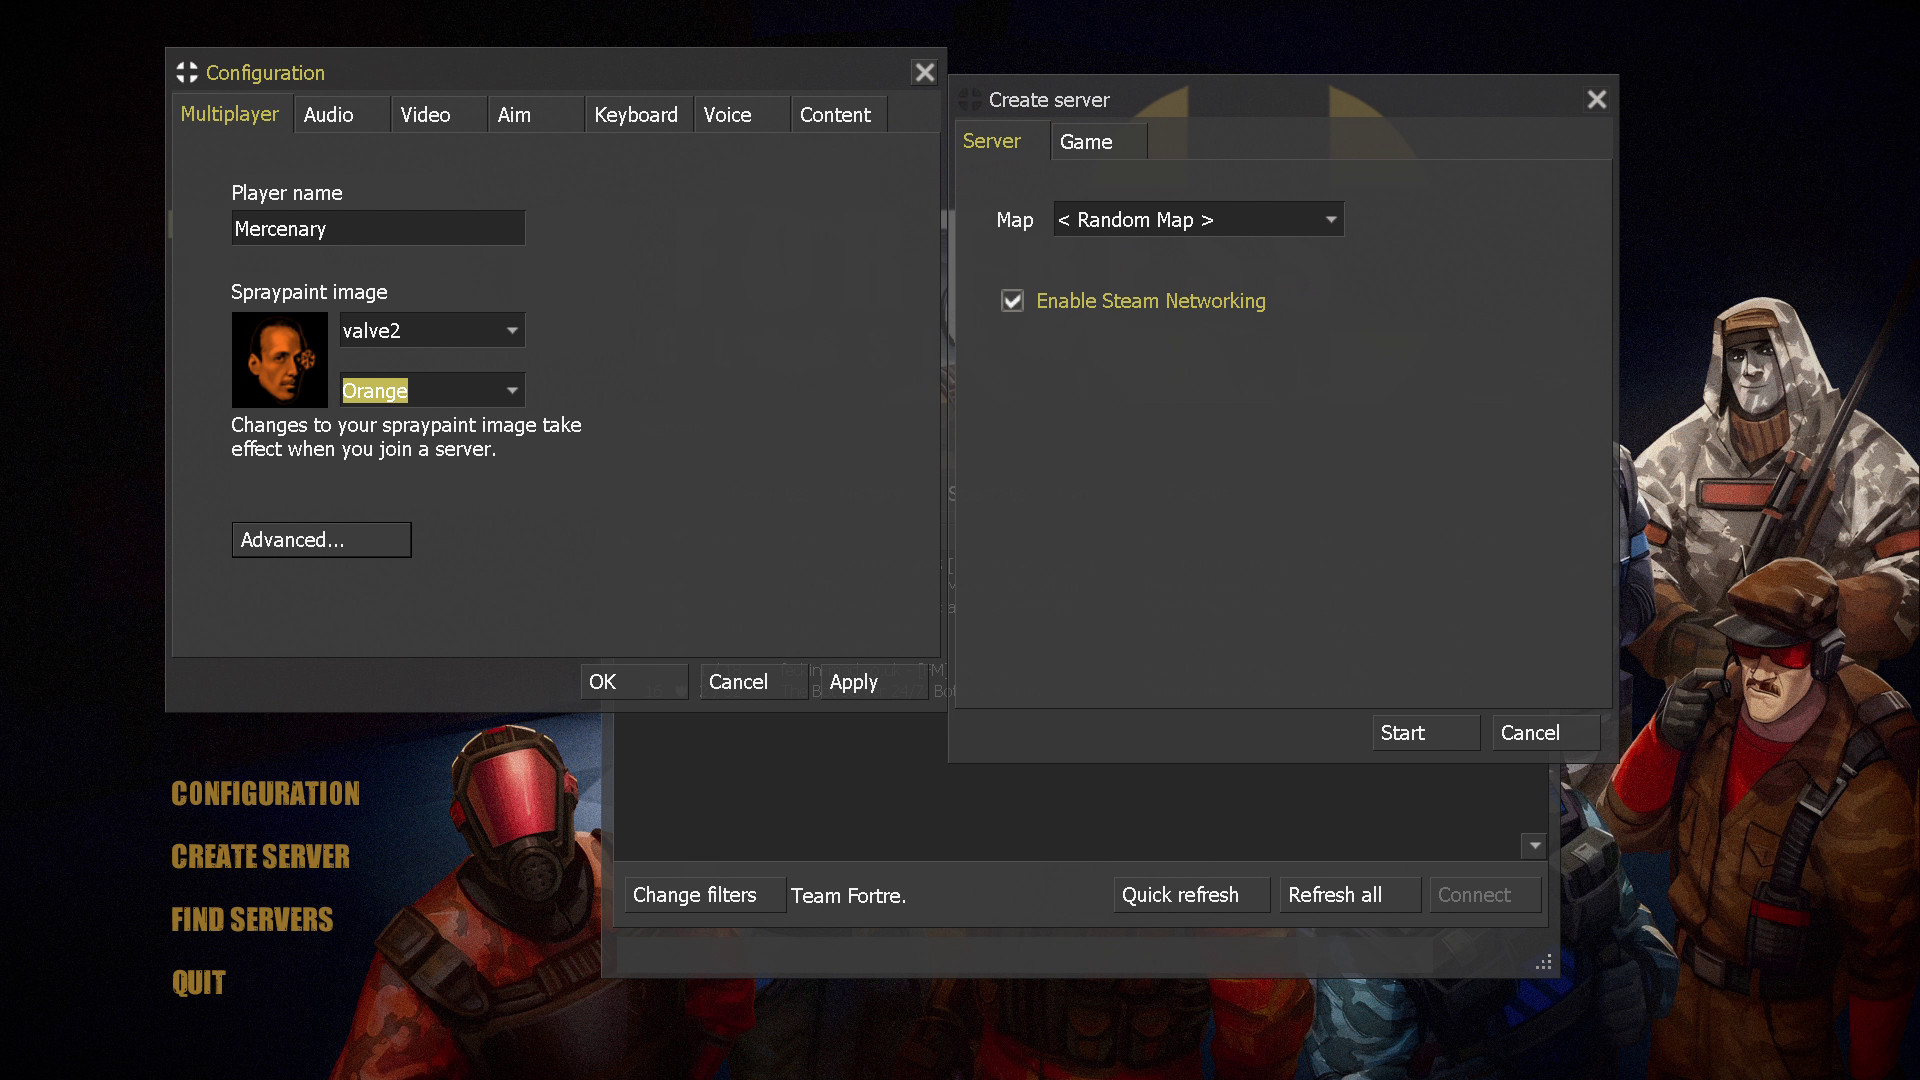Switch to the Audio tab
Viewport: 1920px width, 1080px height.
329,114
